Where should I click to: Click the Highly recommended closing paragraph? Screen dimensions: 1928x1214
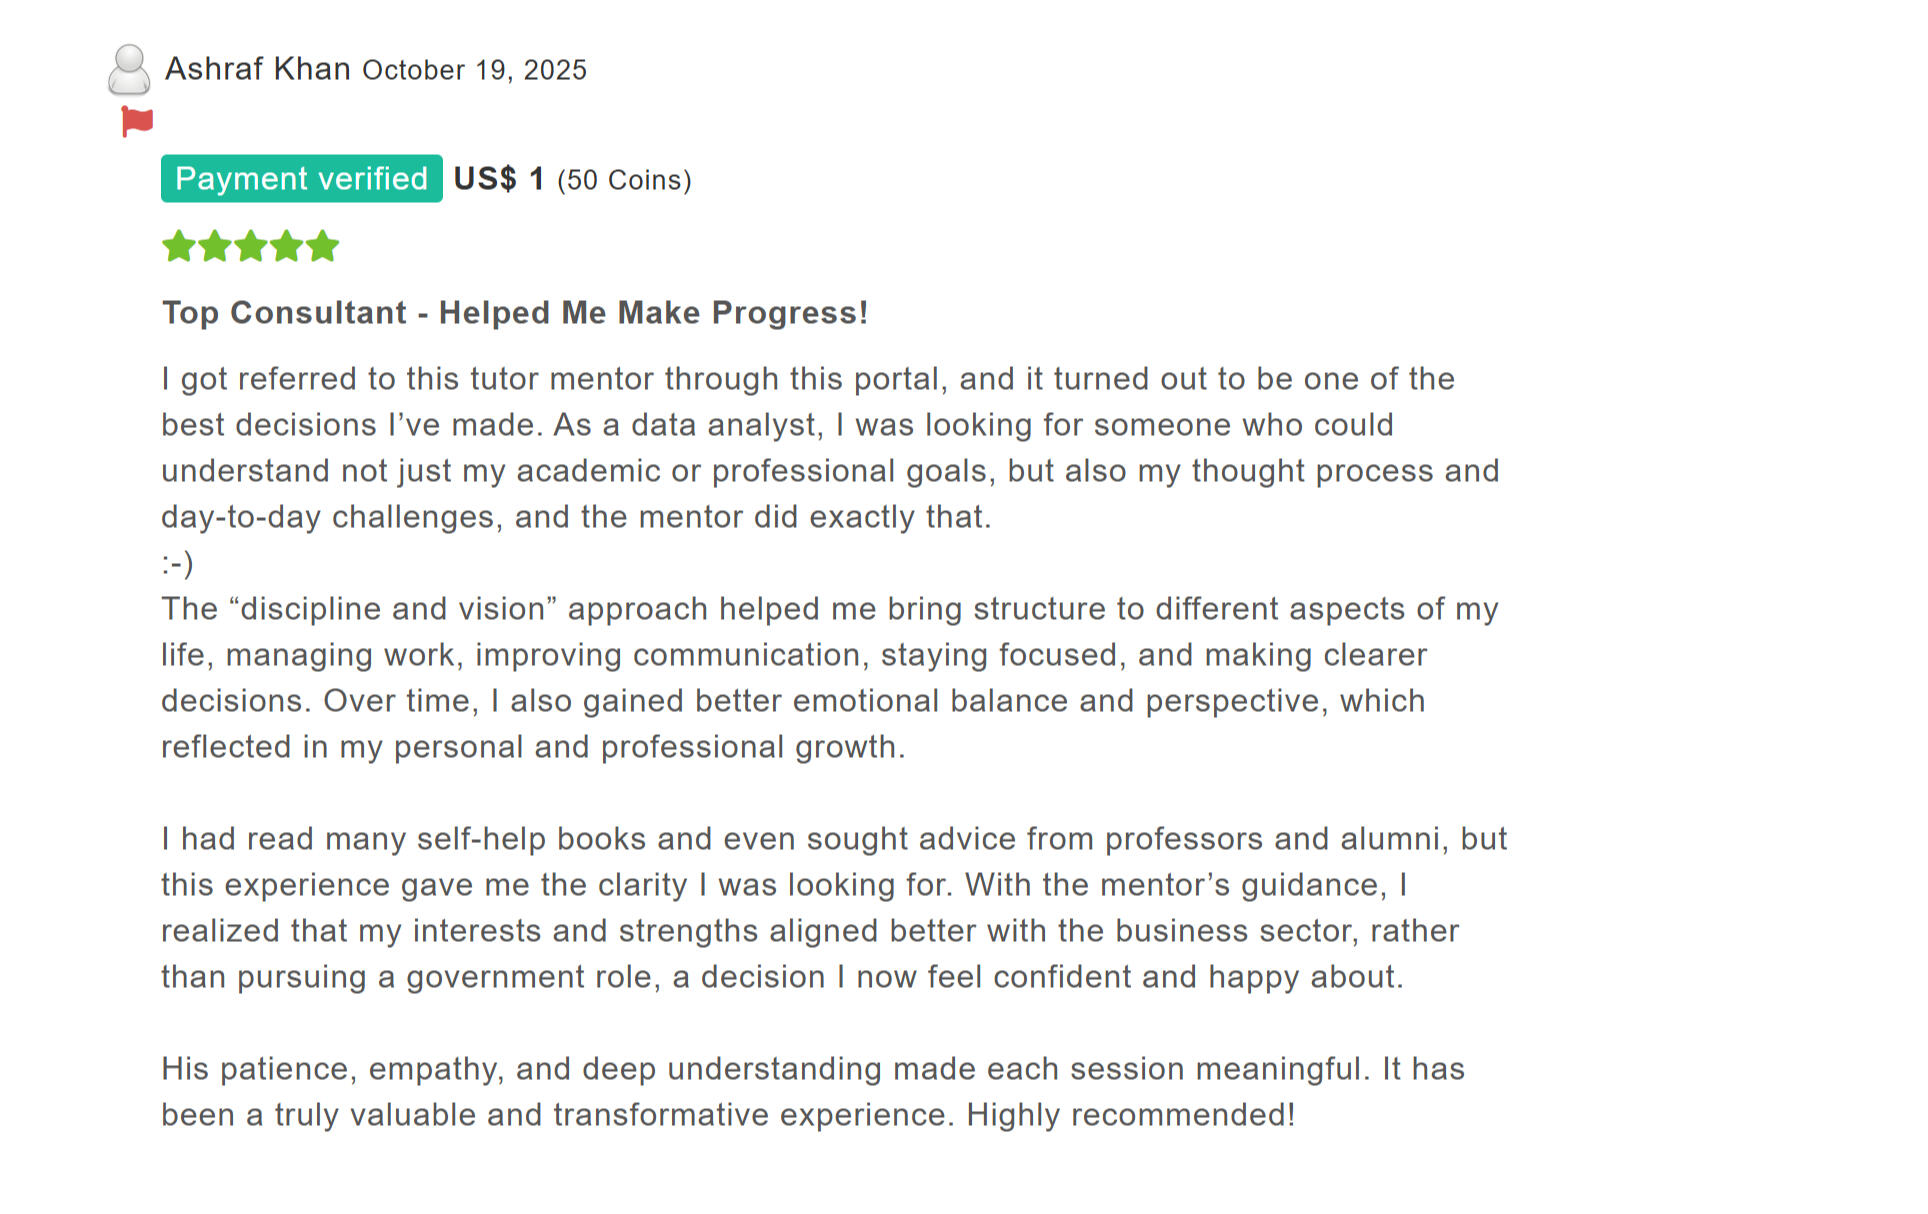pyautogui.click(x=812, y=1091)
